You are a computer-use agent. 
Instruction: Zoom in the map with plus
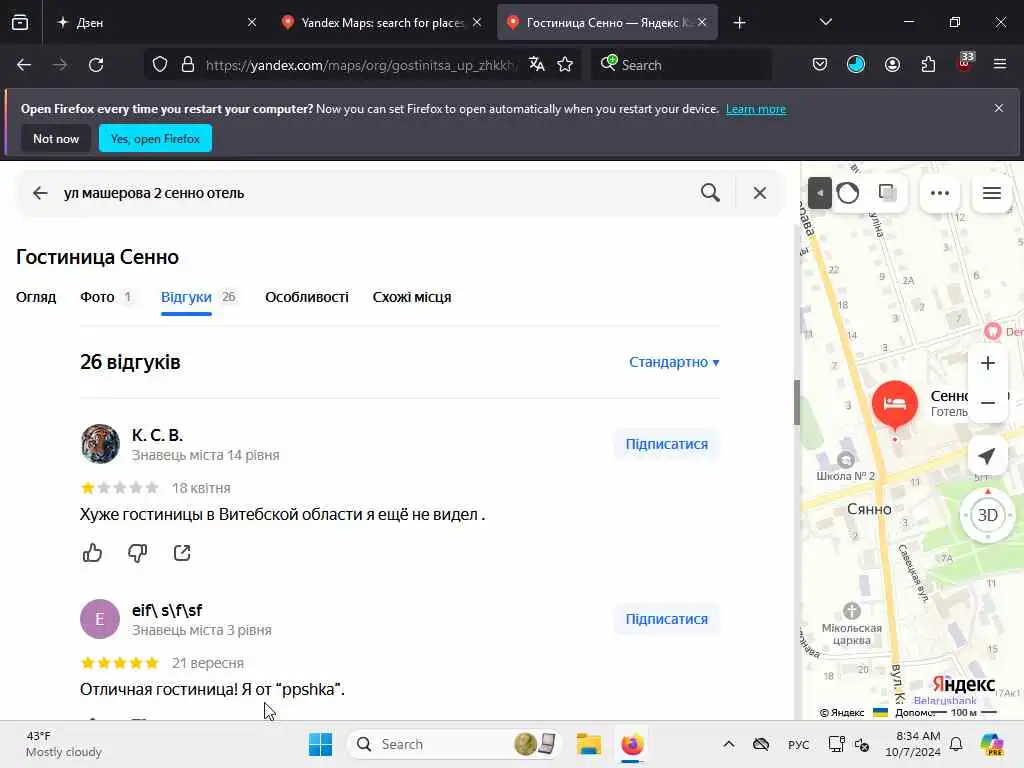(x=987, y=363)
